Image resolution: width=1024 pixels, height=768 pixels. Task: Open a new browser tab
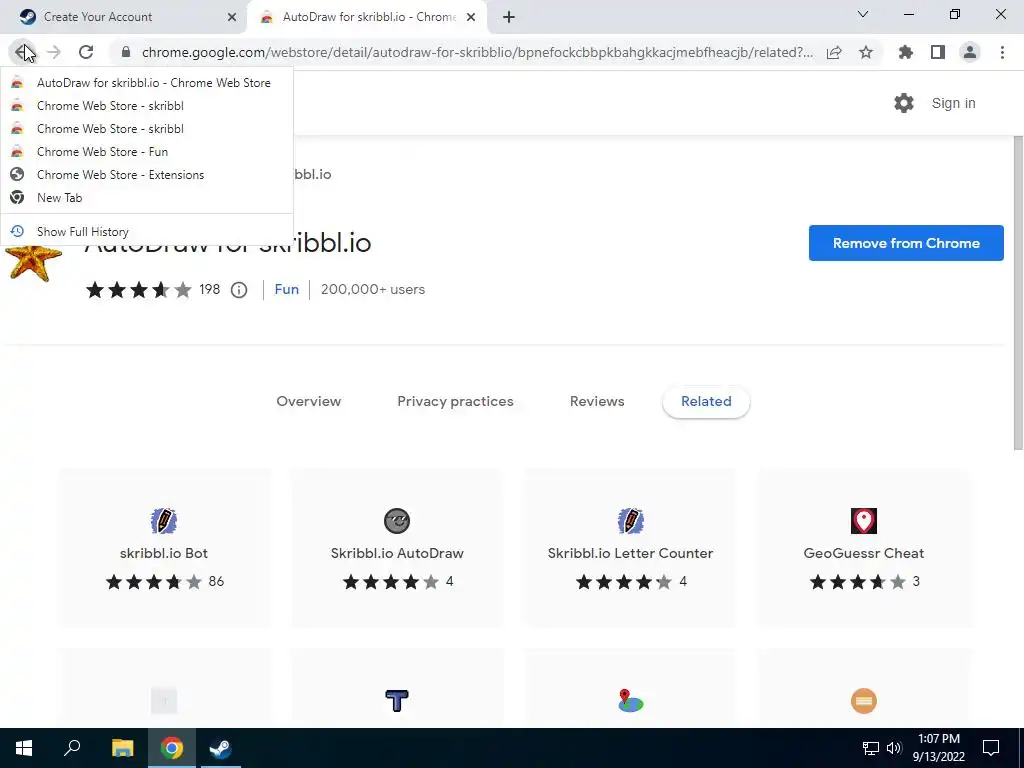tap(509, 18)
